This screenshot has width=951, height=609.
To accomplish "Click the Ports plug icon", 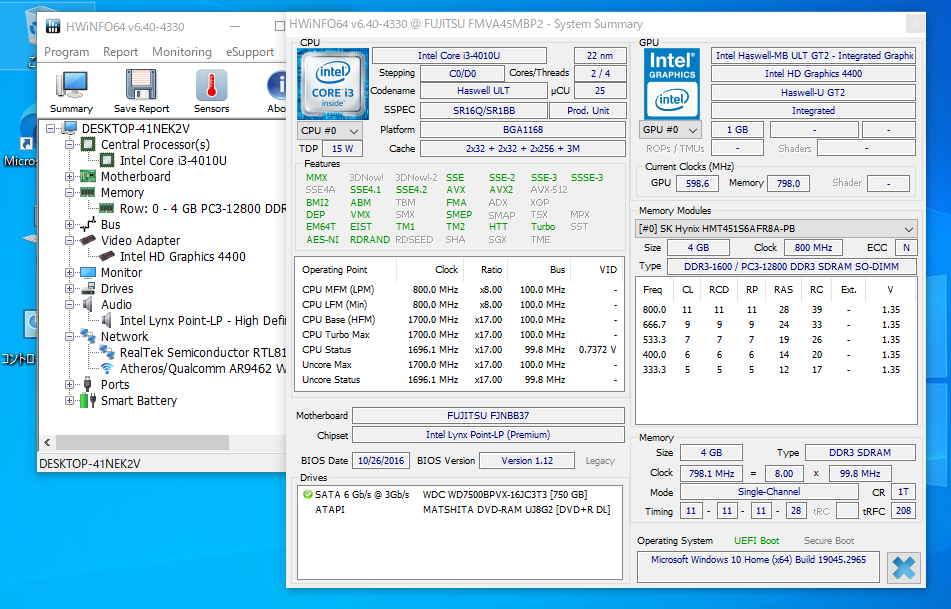I will (88, 384).
